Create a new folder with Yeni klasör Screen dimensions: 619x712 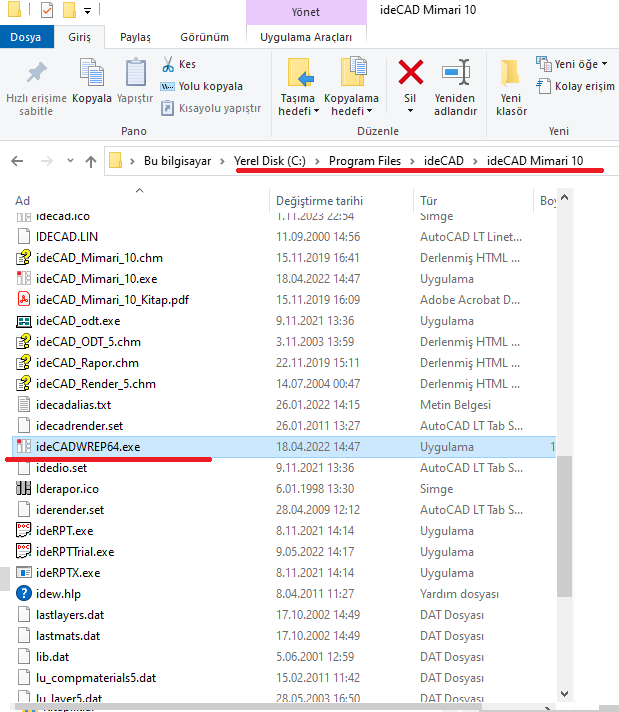pyautogui.click(x=511, y=88)
